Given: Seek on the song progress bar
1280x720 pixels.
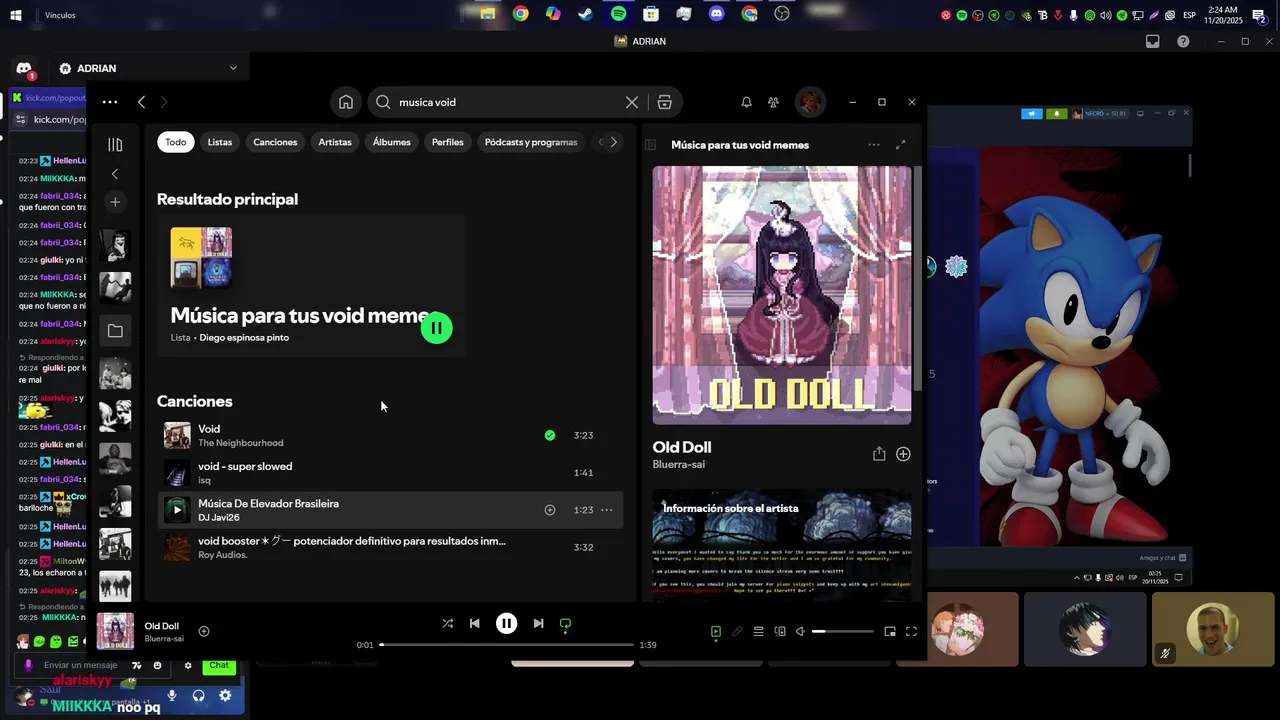Looking at the screenshot, I should point(507,645).
